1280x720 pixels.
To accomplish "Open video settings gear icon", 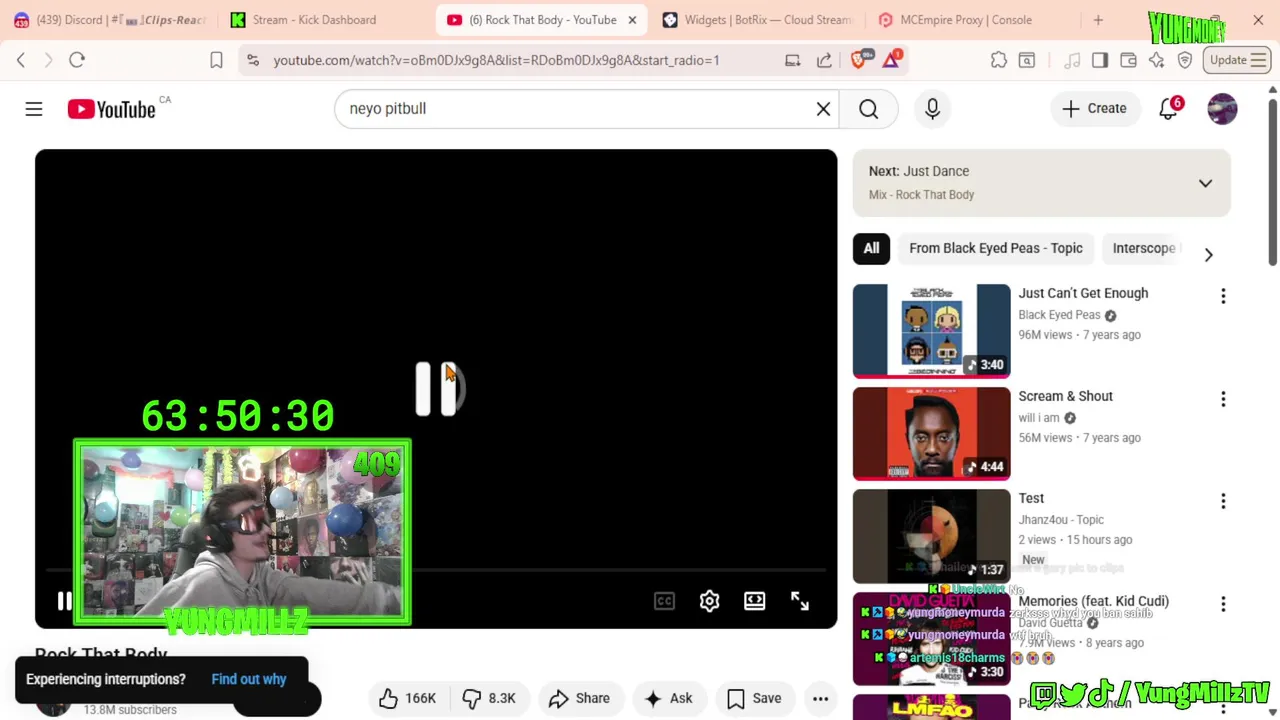I will point(709,601).
